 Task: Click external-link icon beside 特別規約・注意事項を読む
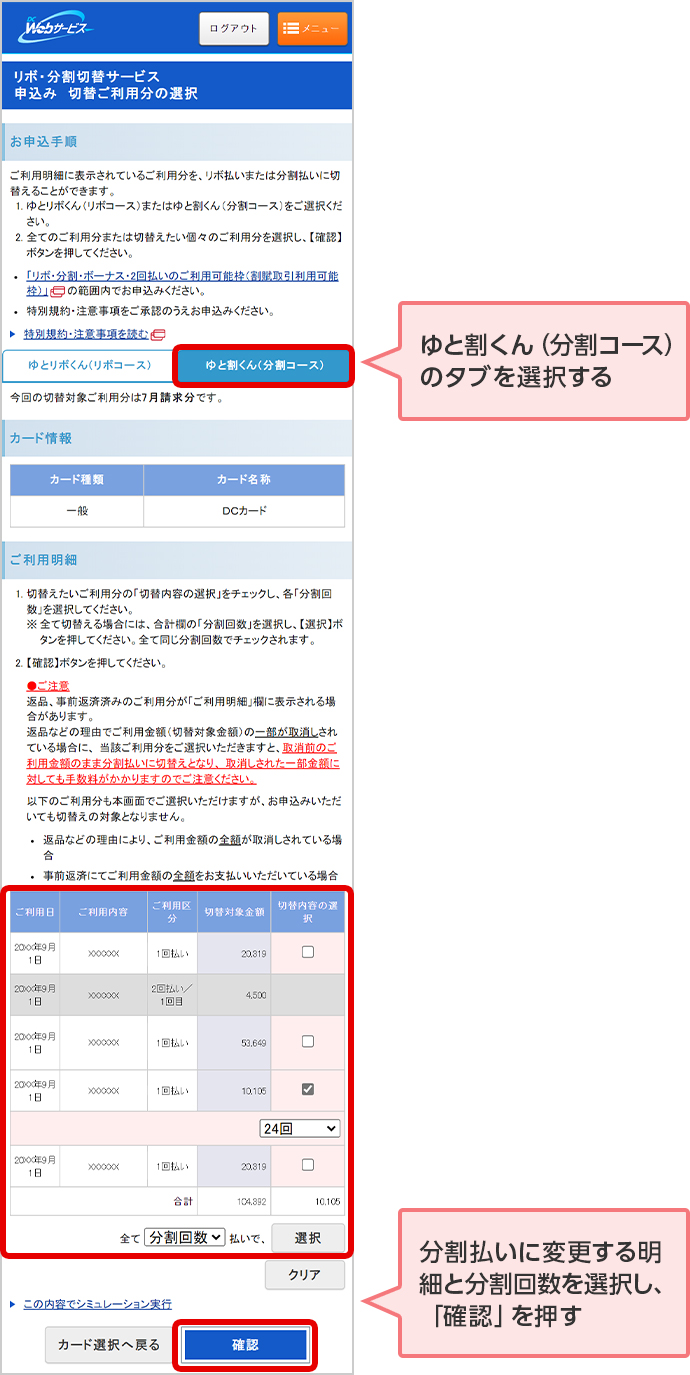pyautogui.click(x=158, y=334)
